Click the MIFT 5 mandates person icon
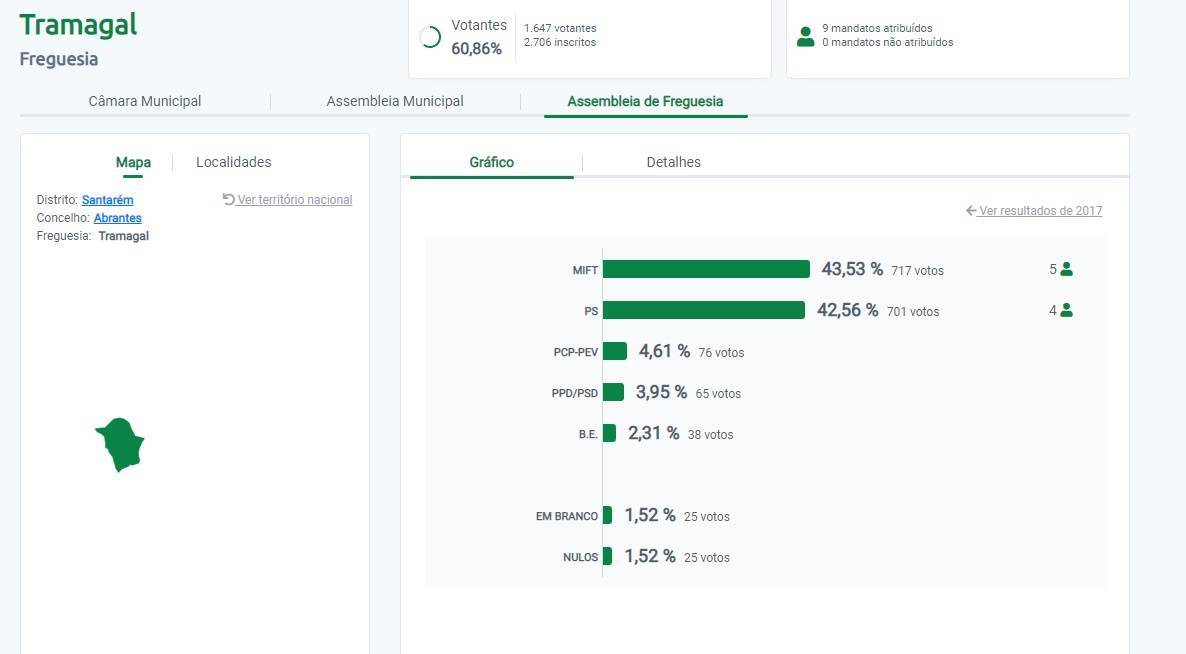Screen dimensions: 1186x654 [1066, 269]
